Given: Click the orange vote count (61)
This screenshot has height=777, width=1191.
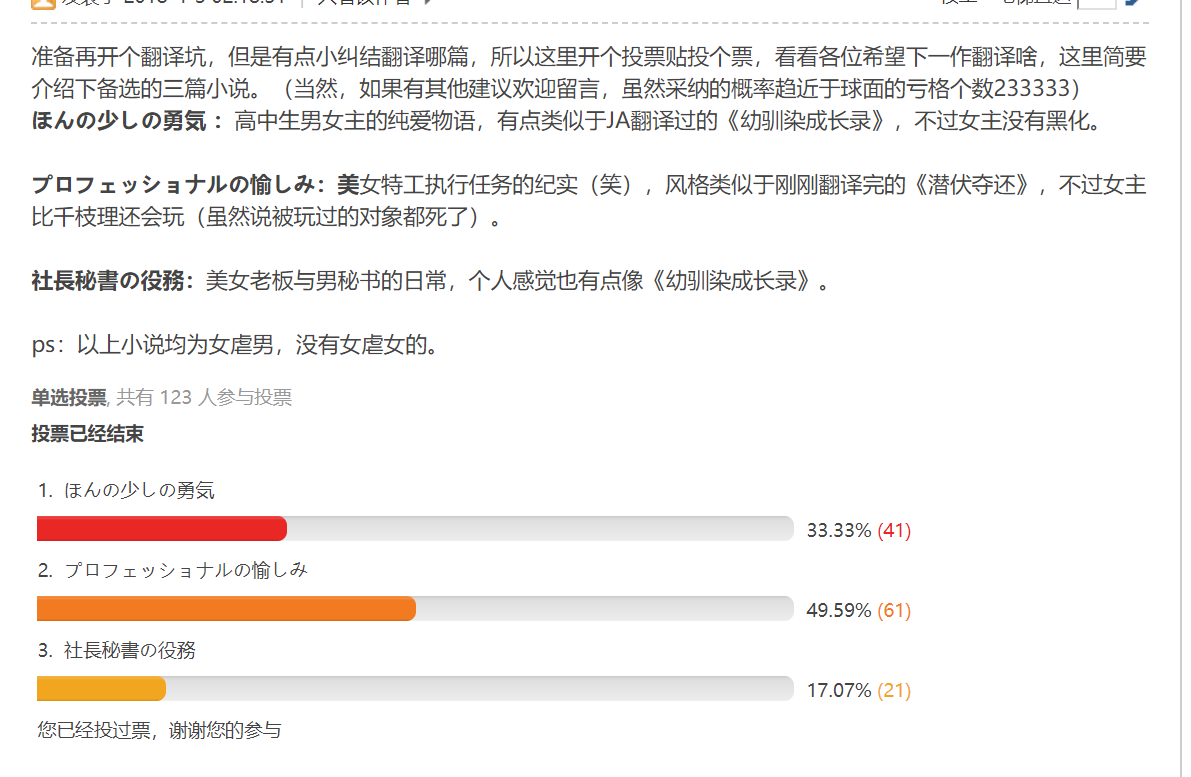Looking at the screenshot, I should 894,611.
